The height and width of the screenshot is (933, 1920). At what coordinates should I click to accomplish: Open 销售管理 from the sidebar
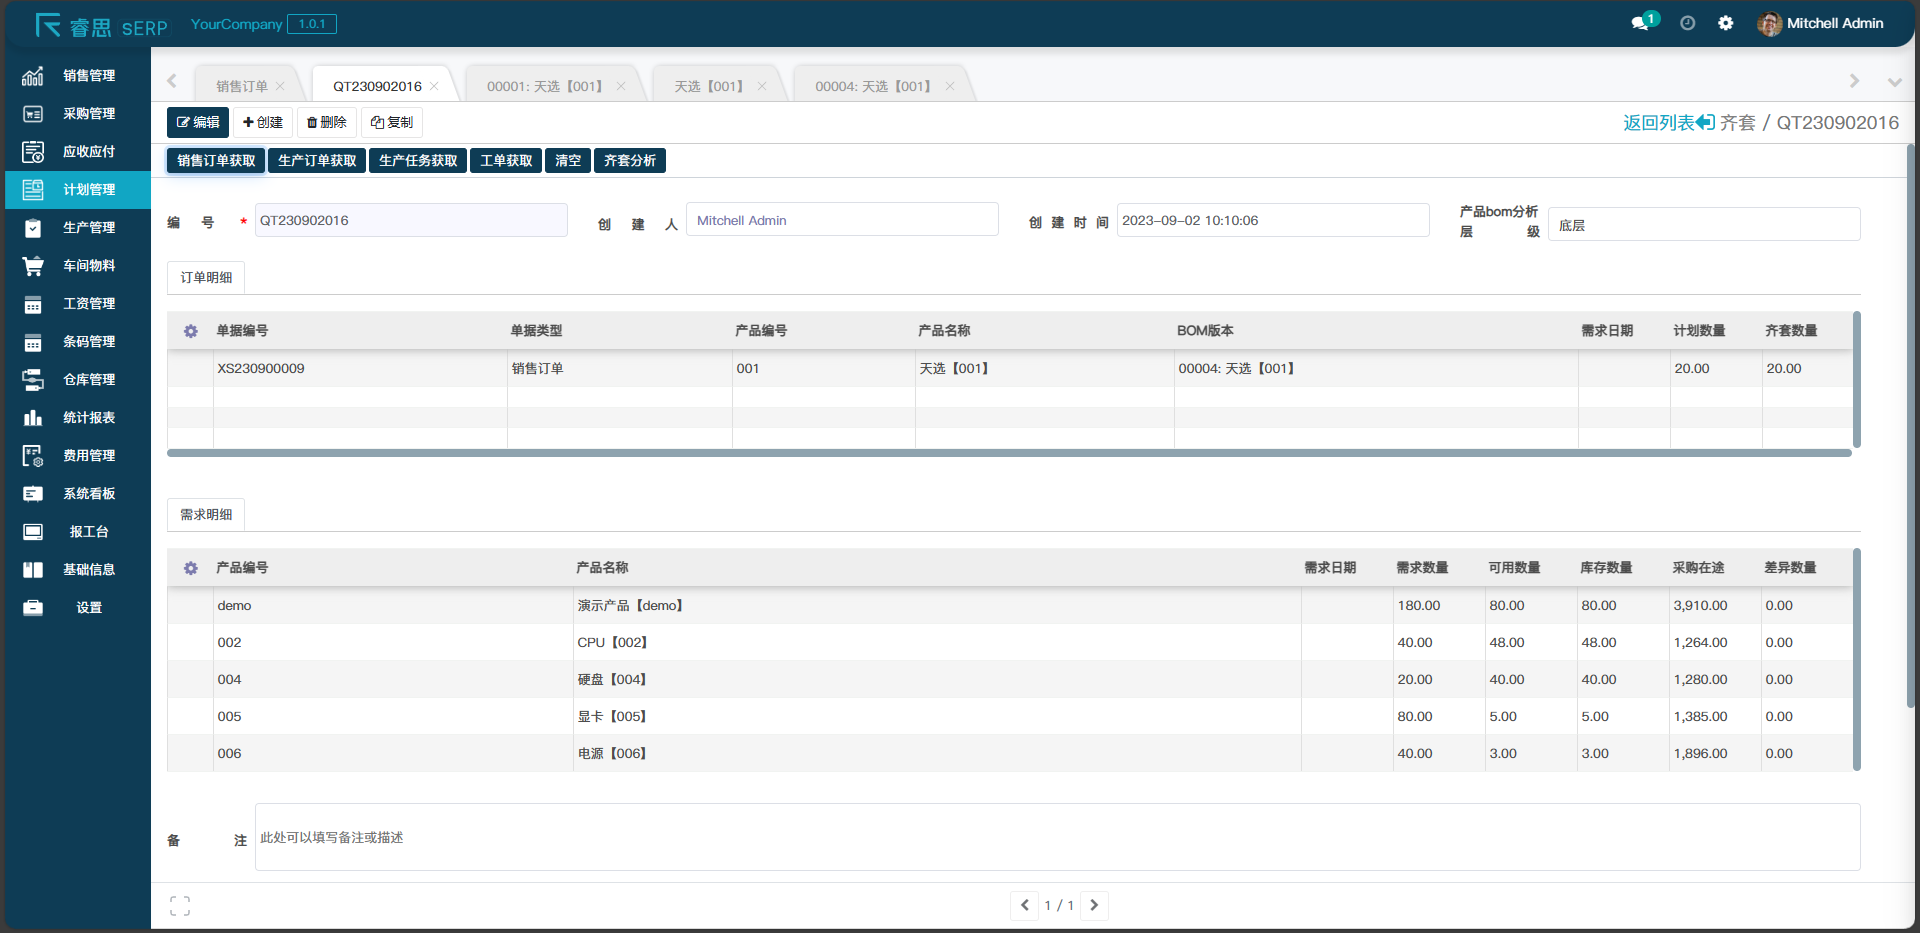[89, 76]
